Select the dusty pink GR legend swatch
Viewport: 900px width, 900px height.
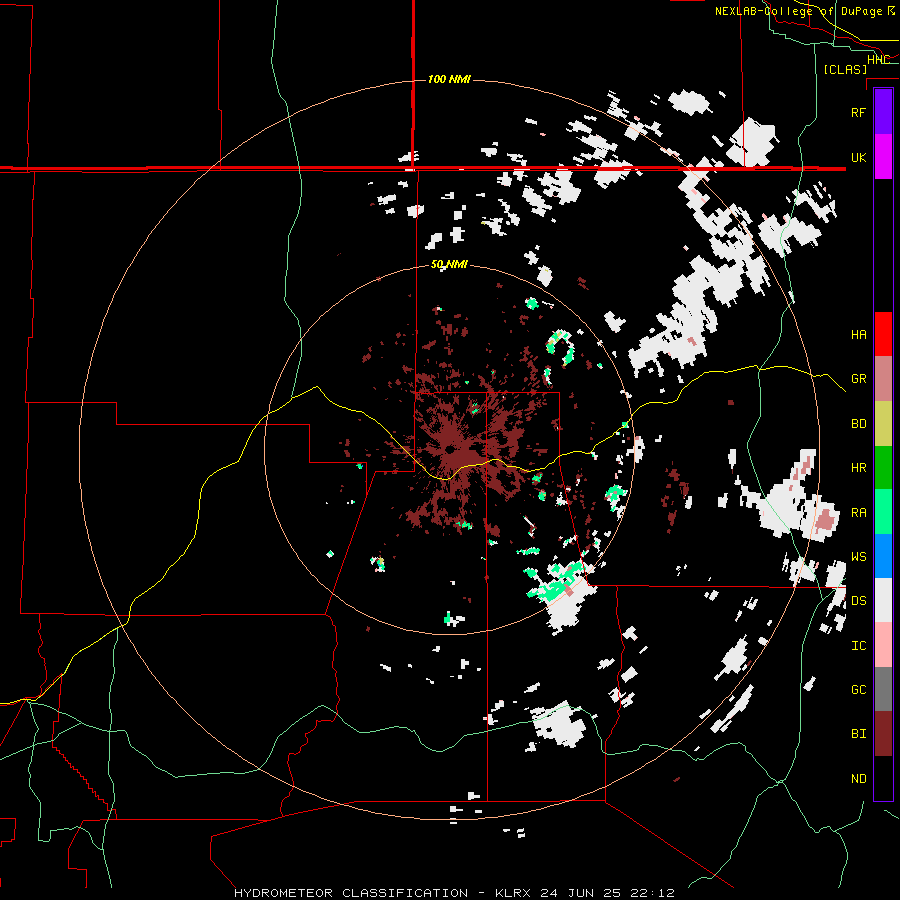883,378
